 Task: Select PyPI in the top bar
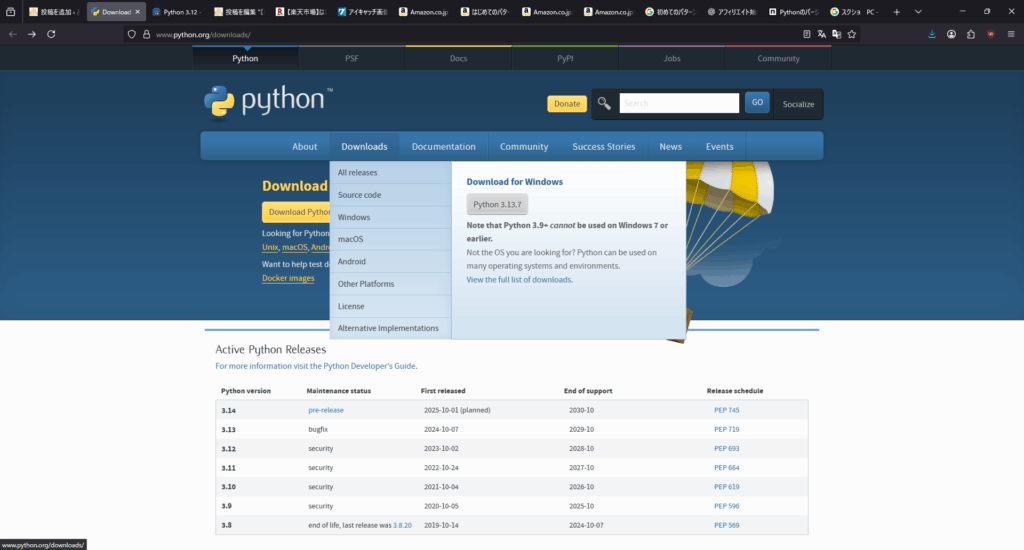click(565, 58)
